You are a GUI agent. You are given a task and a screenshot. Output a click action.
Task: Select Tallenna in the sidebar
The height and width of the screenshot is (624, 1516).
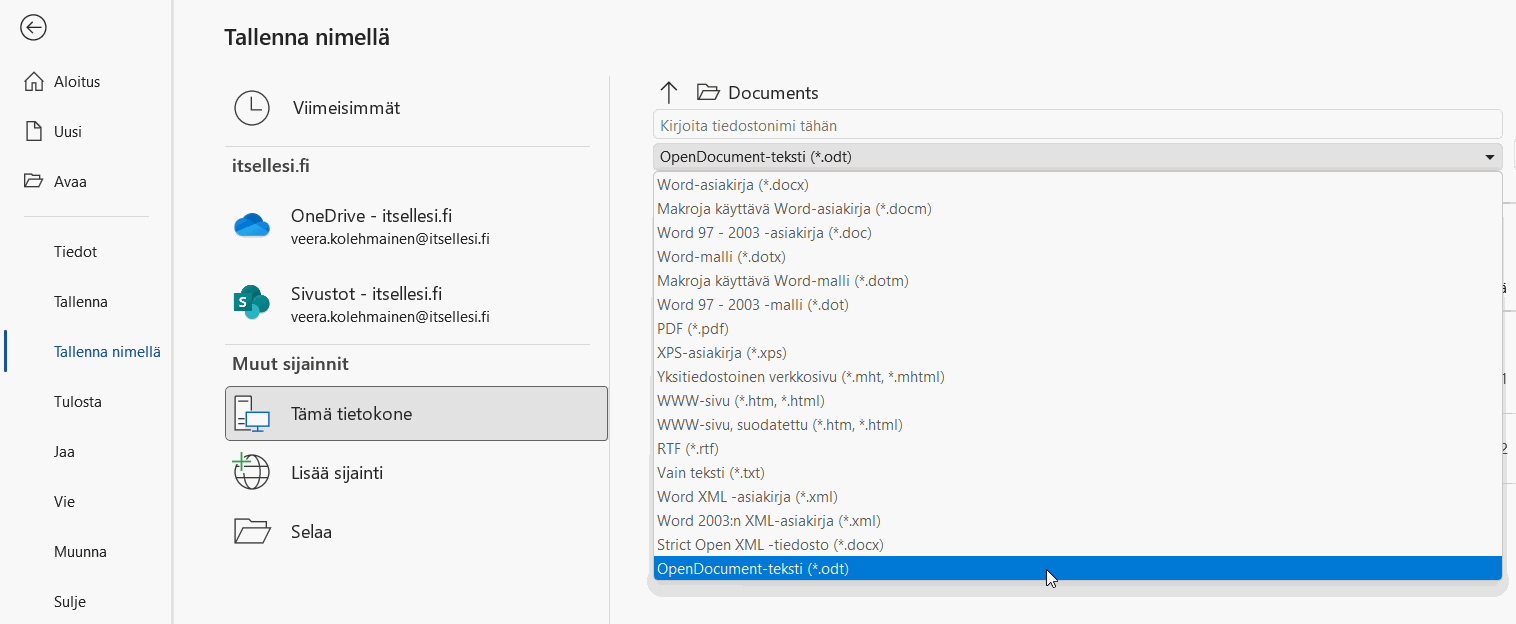click(x=81, y=302)
